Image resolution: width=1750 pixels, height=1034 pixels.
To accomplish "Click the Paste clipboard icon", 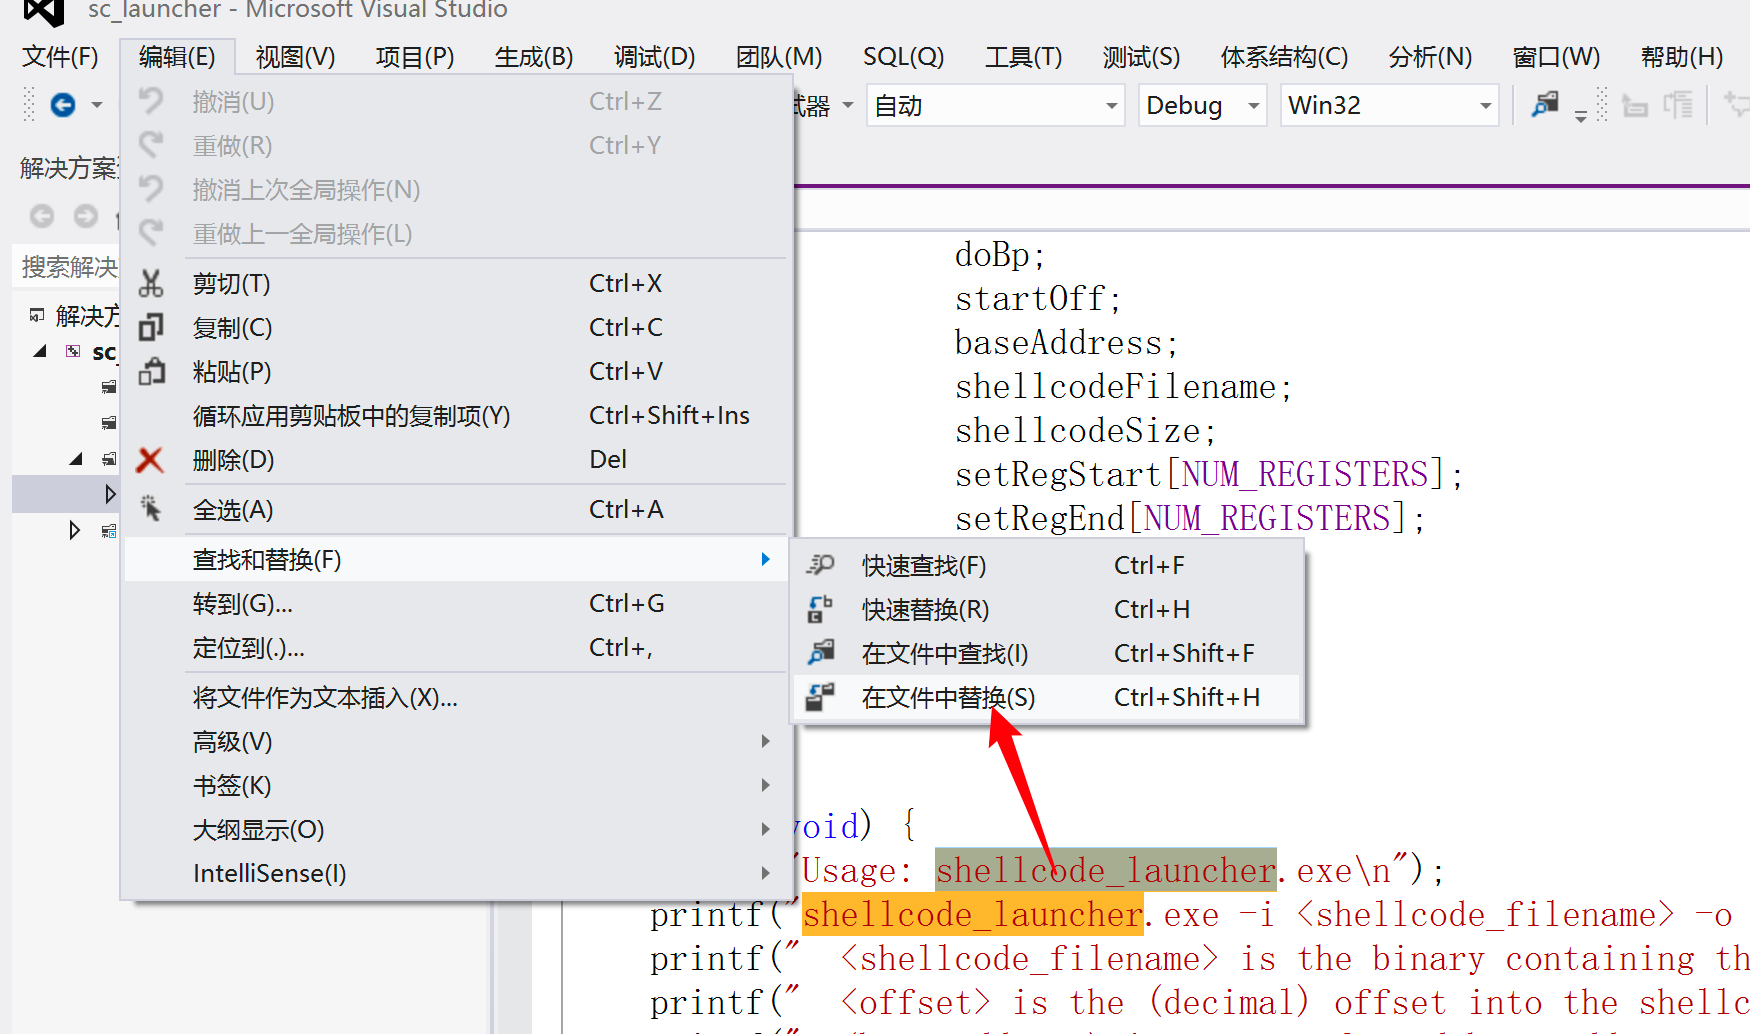I will (x=151, y=371).
